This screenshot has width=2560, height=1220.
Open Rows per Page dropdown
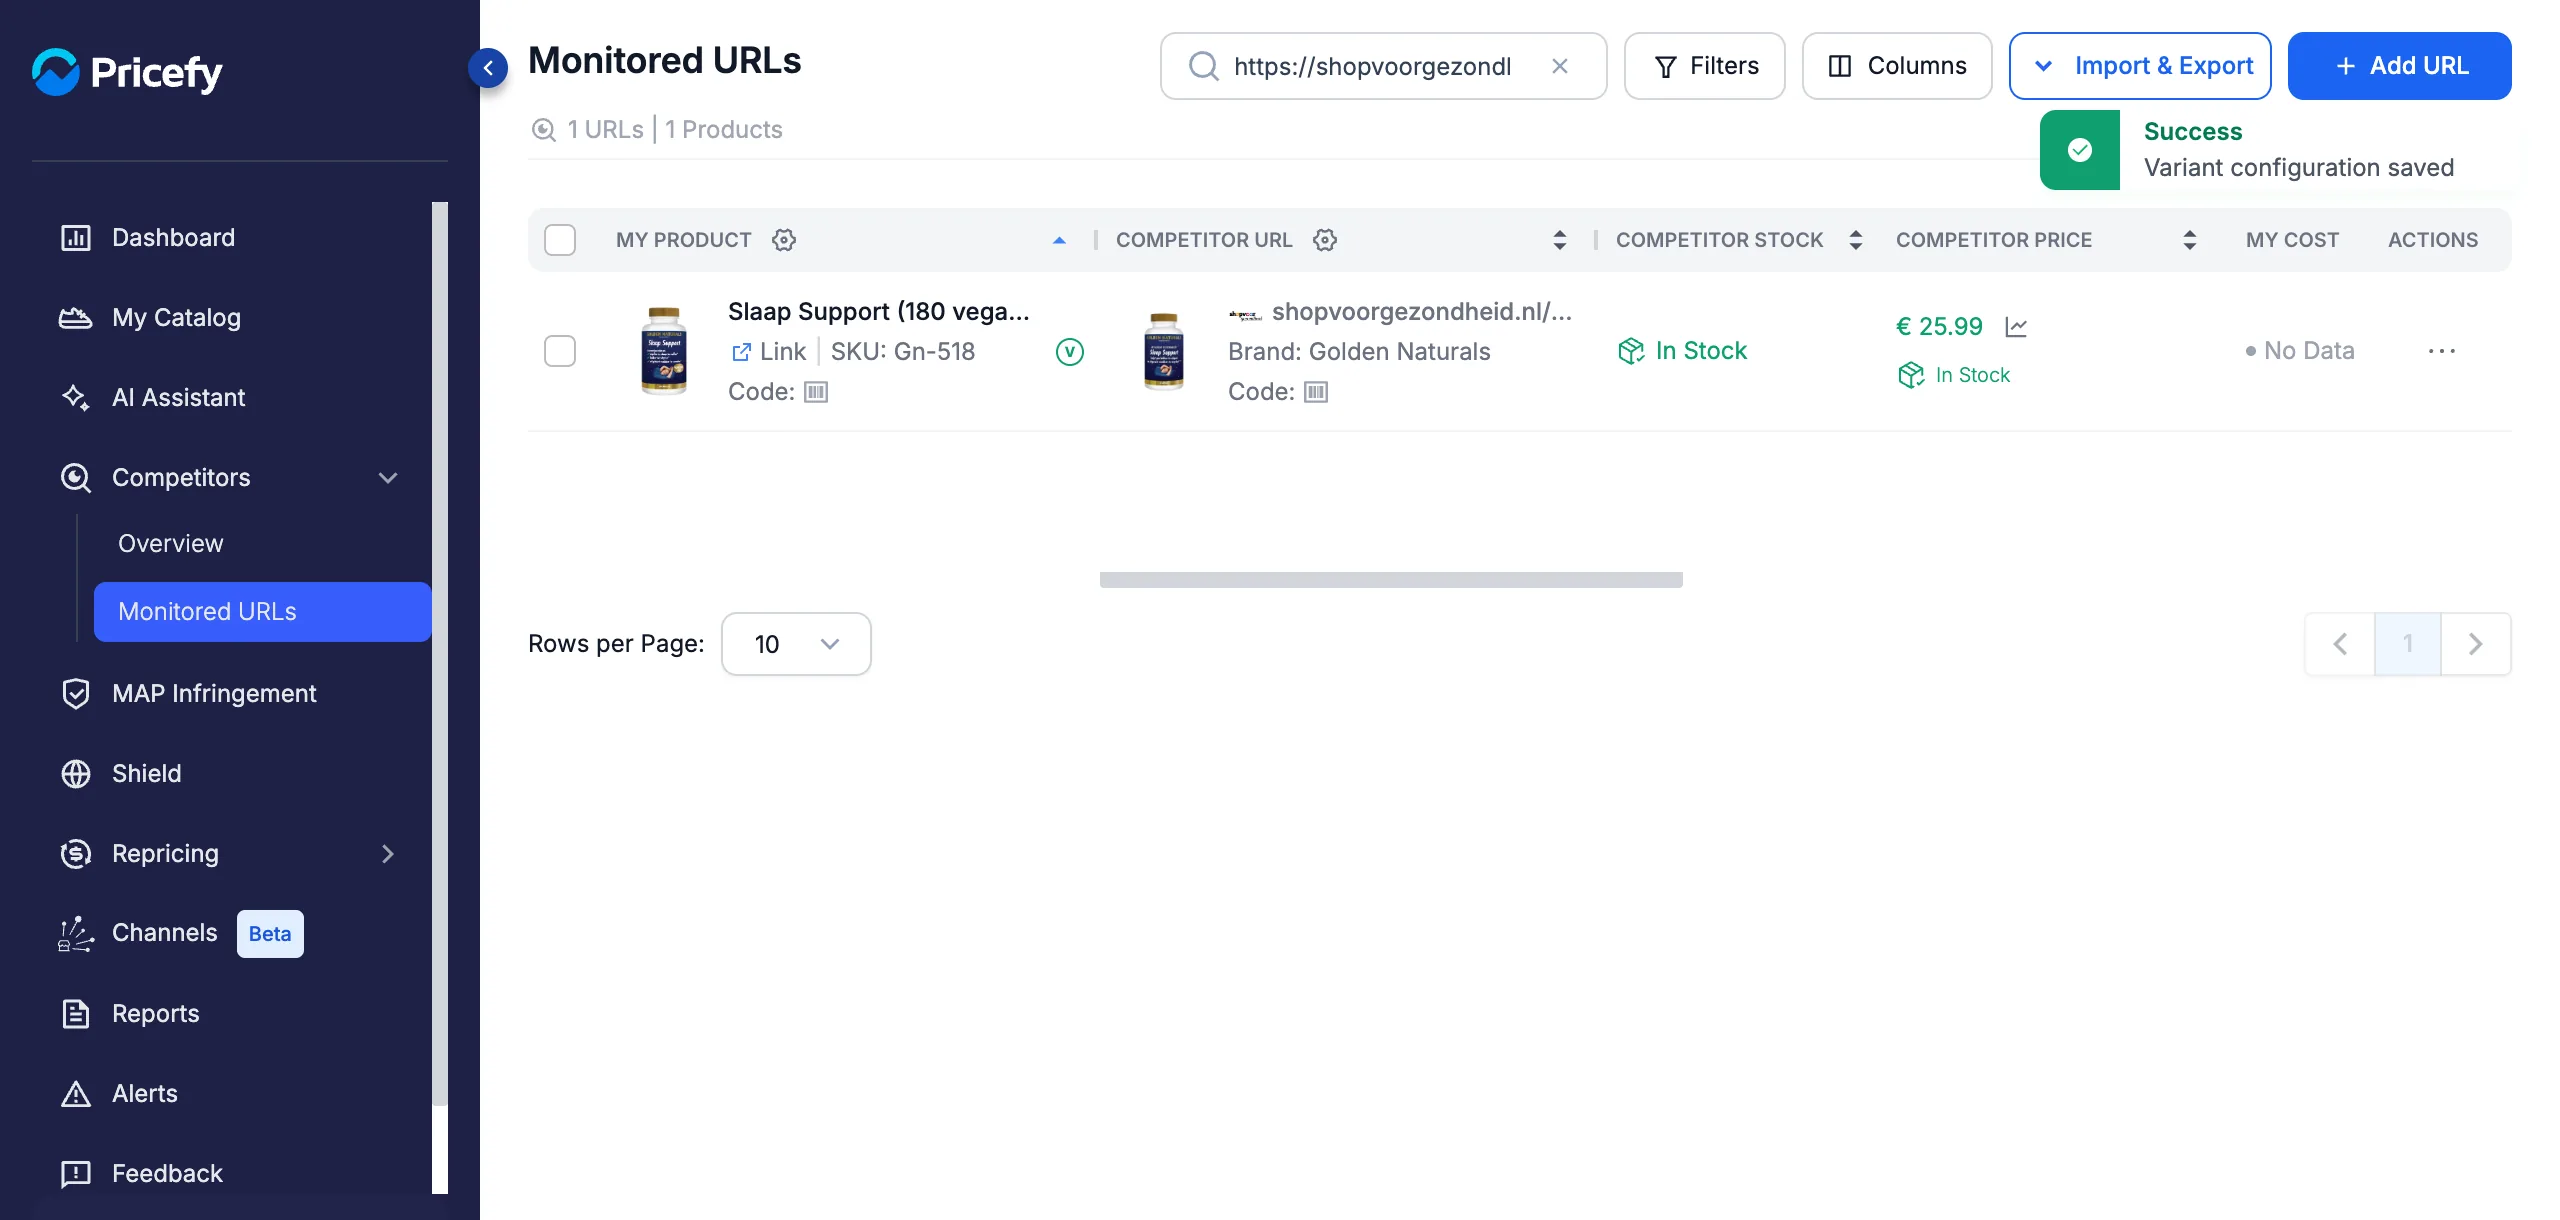[x=796, y=644]
